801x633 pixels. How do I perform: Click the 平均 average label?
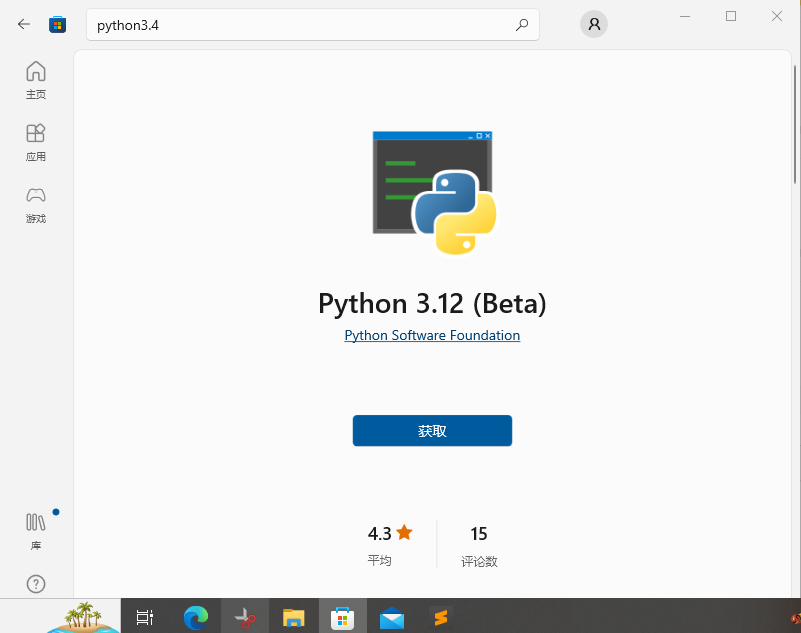(x=379, y=560)
